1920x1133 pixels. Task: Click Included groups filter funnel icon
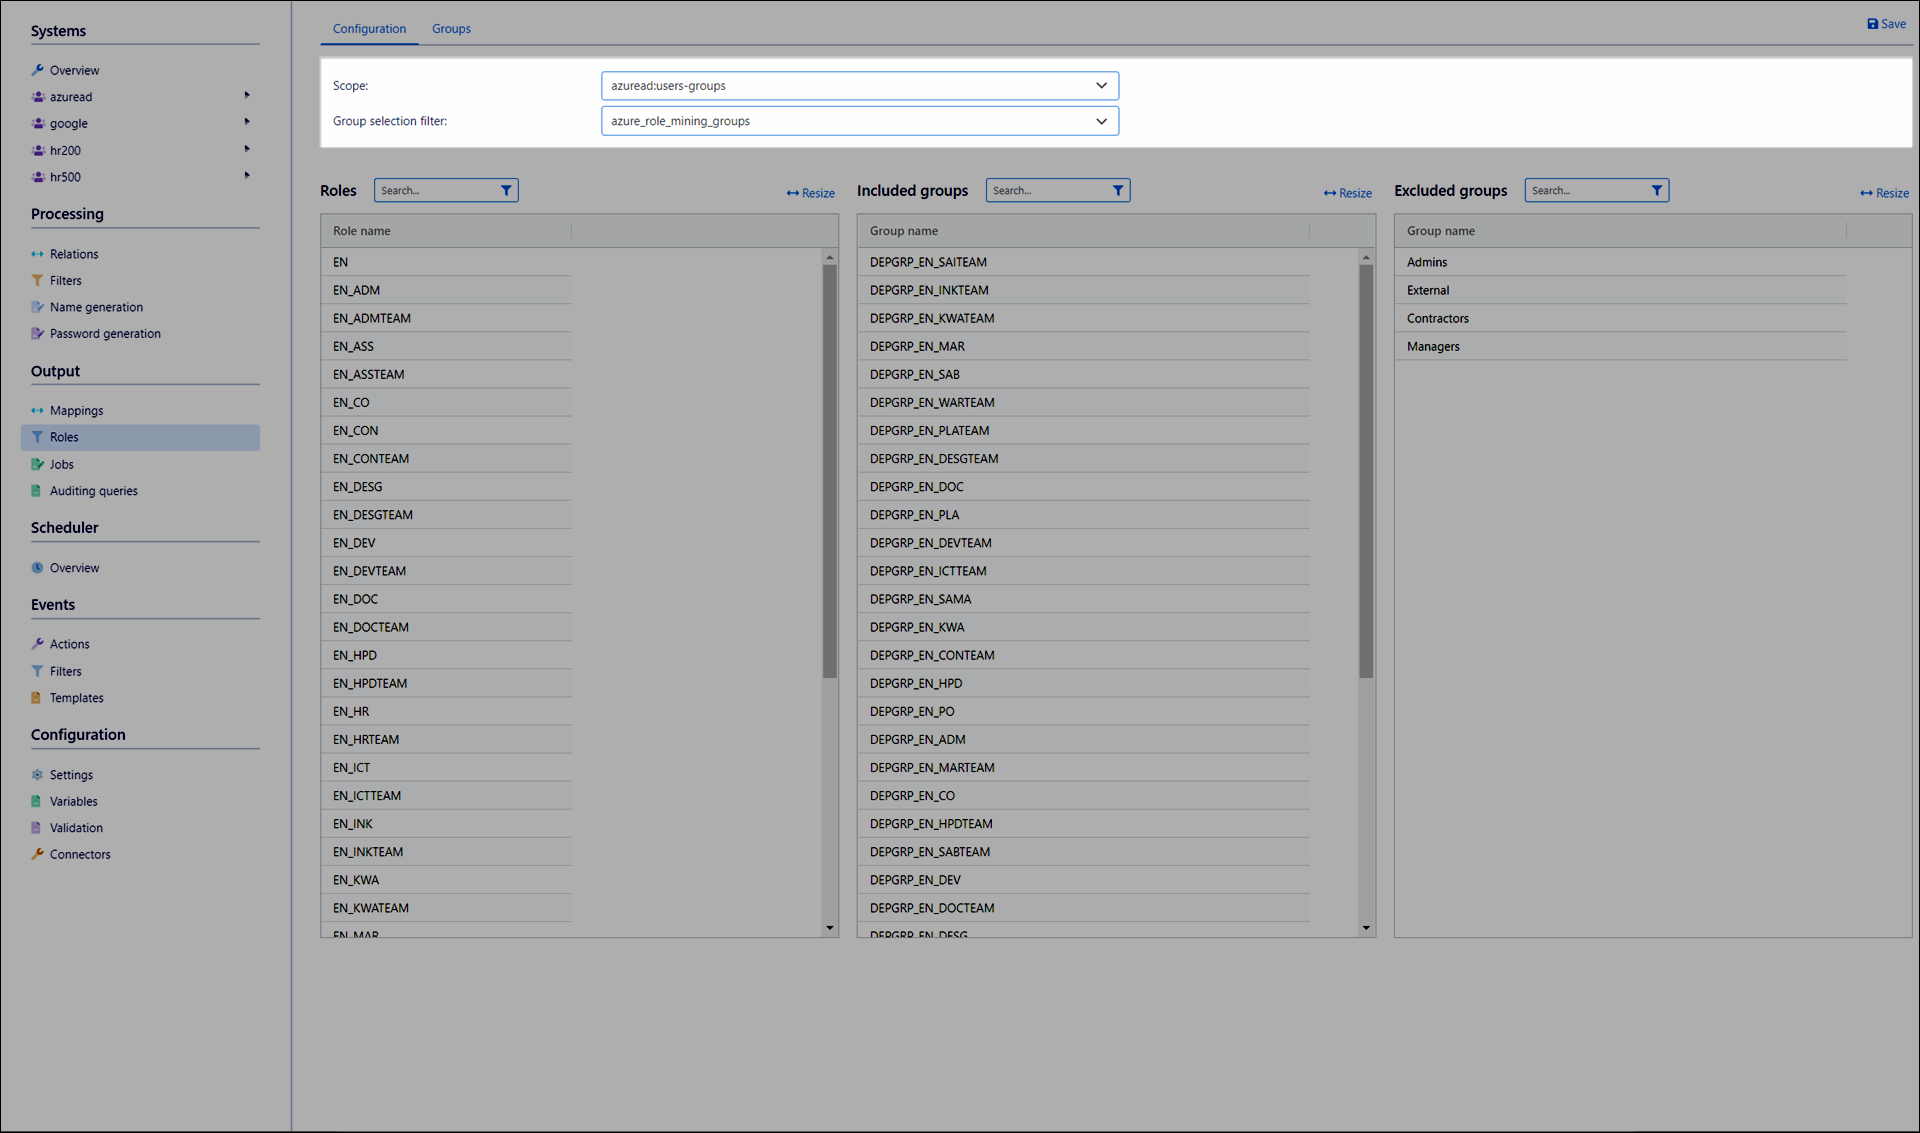(1118, 190)
